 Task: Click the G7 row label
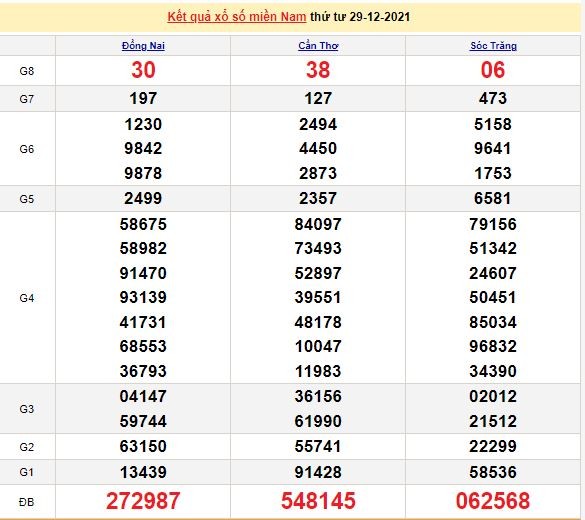point(27,99)
